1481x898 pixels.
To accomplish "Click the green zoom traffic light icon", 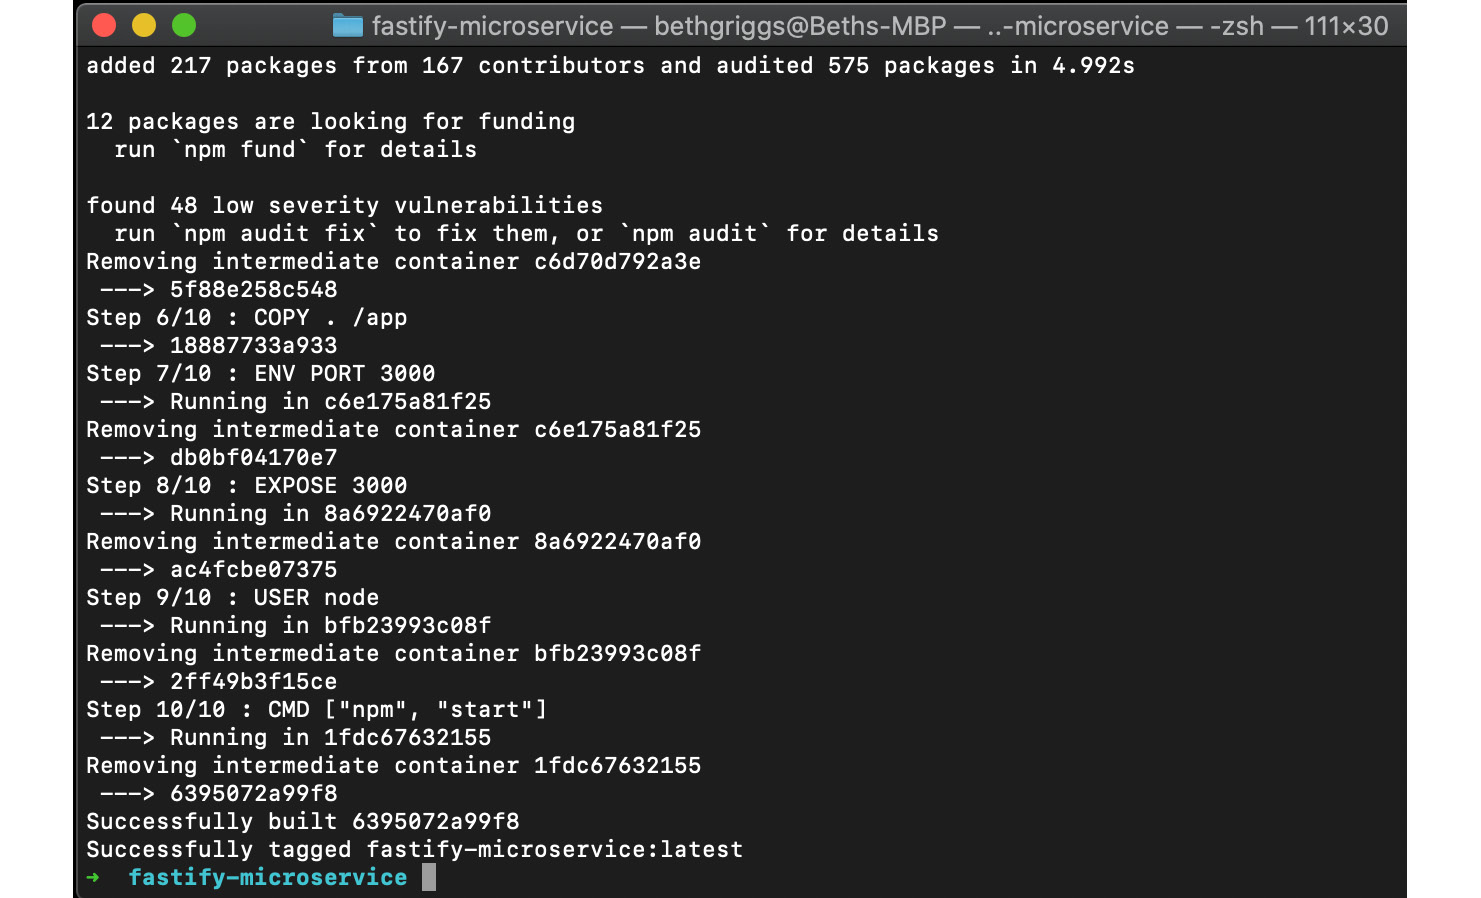I will [183, 26].
